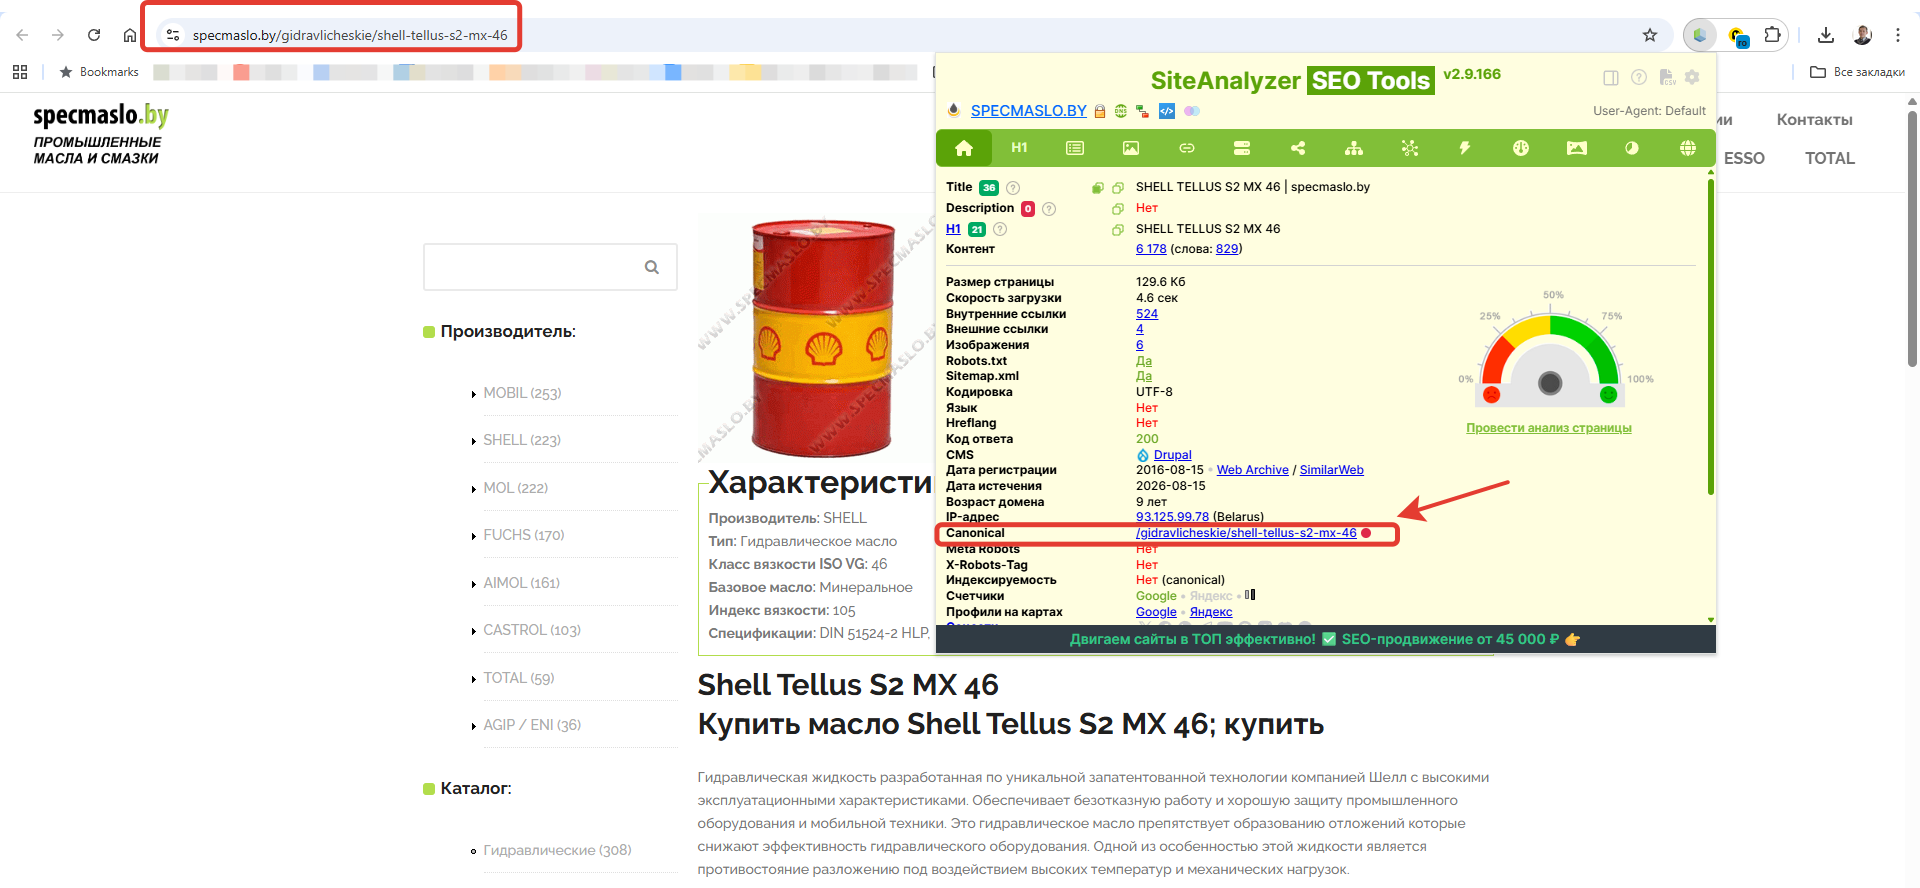1920x888 pixels.
Task: Click 'Провести анализ страницы' link
Action: coord(1548,428)
